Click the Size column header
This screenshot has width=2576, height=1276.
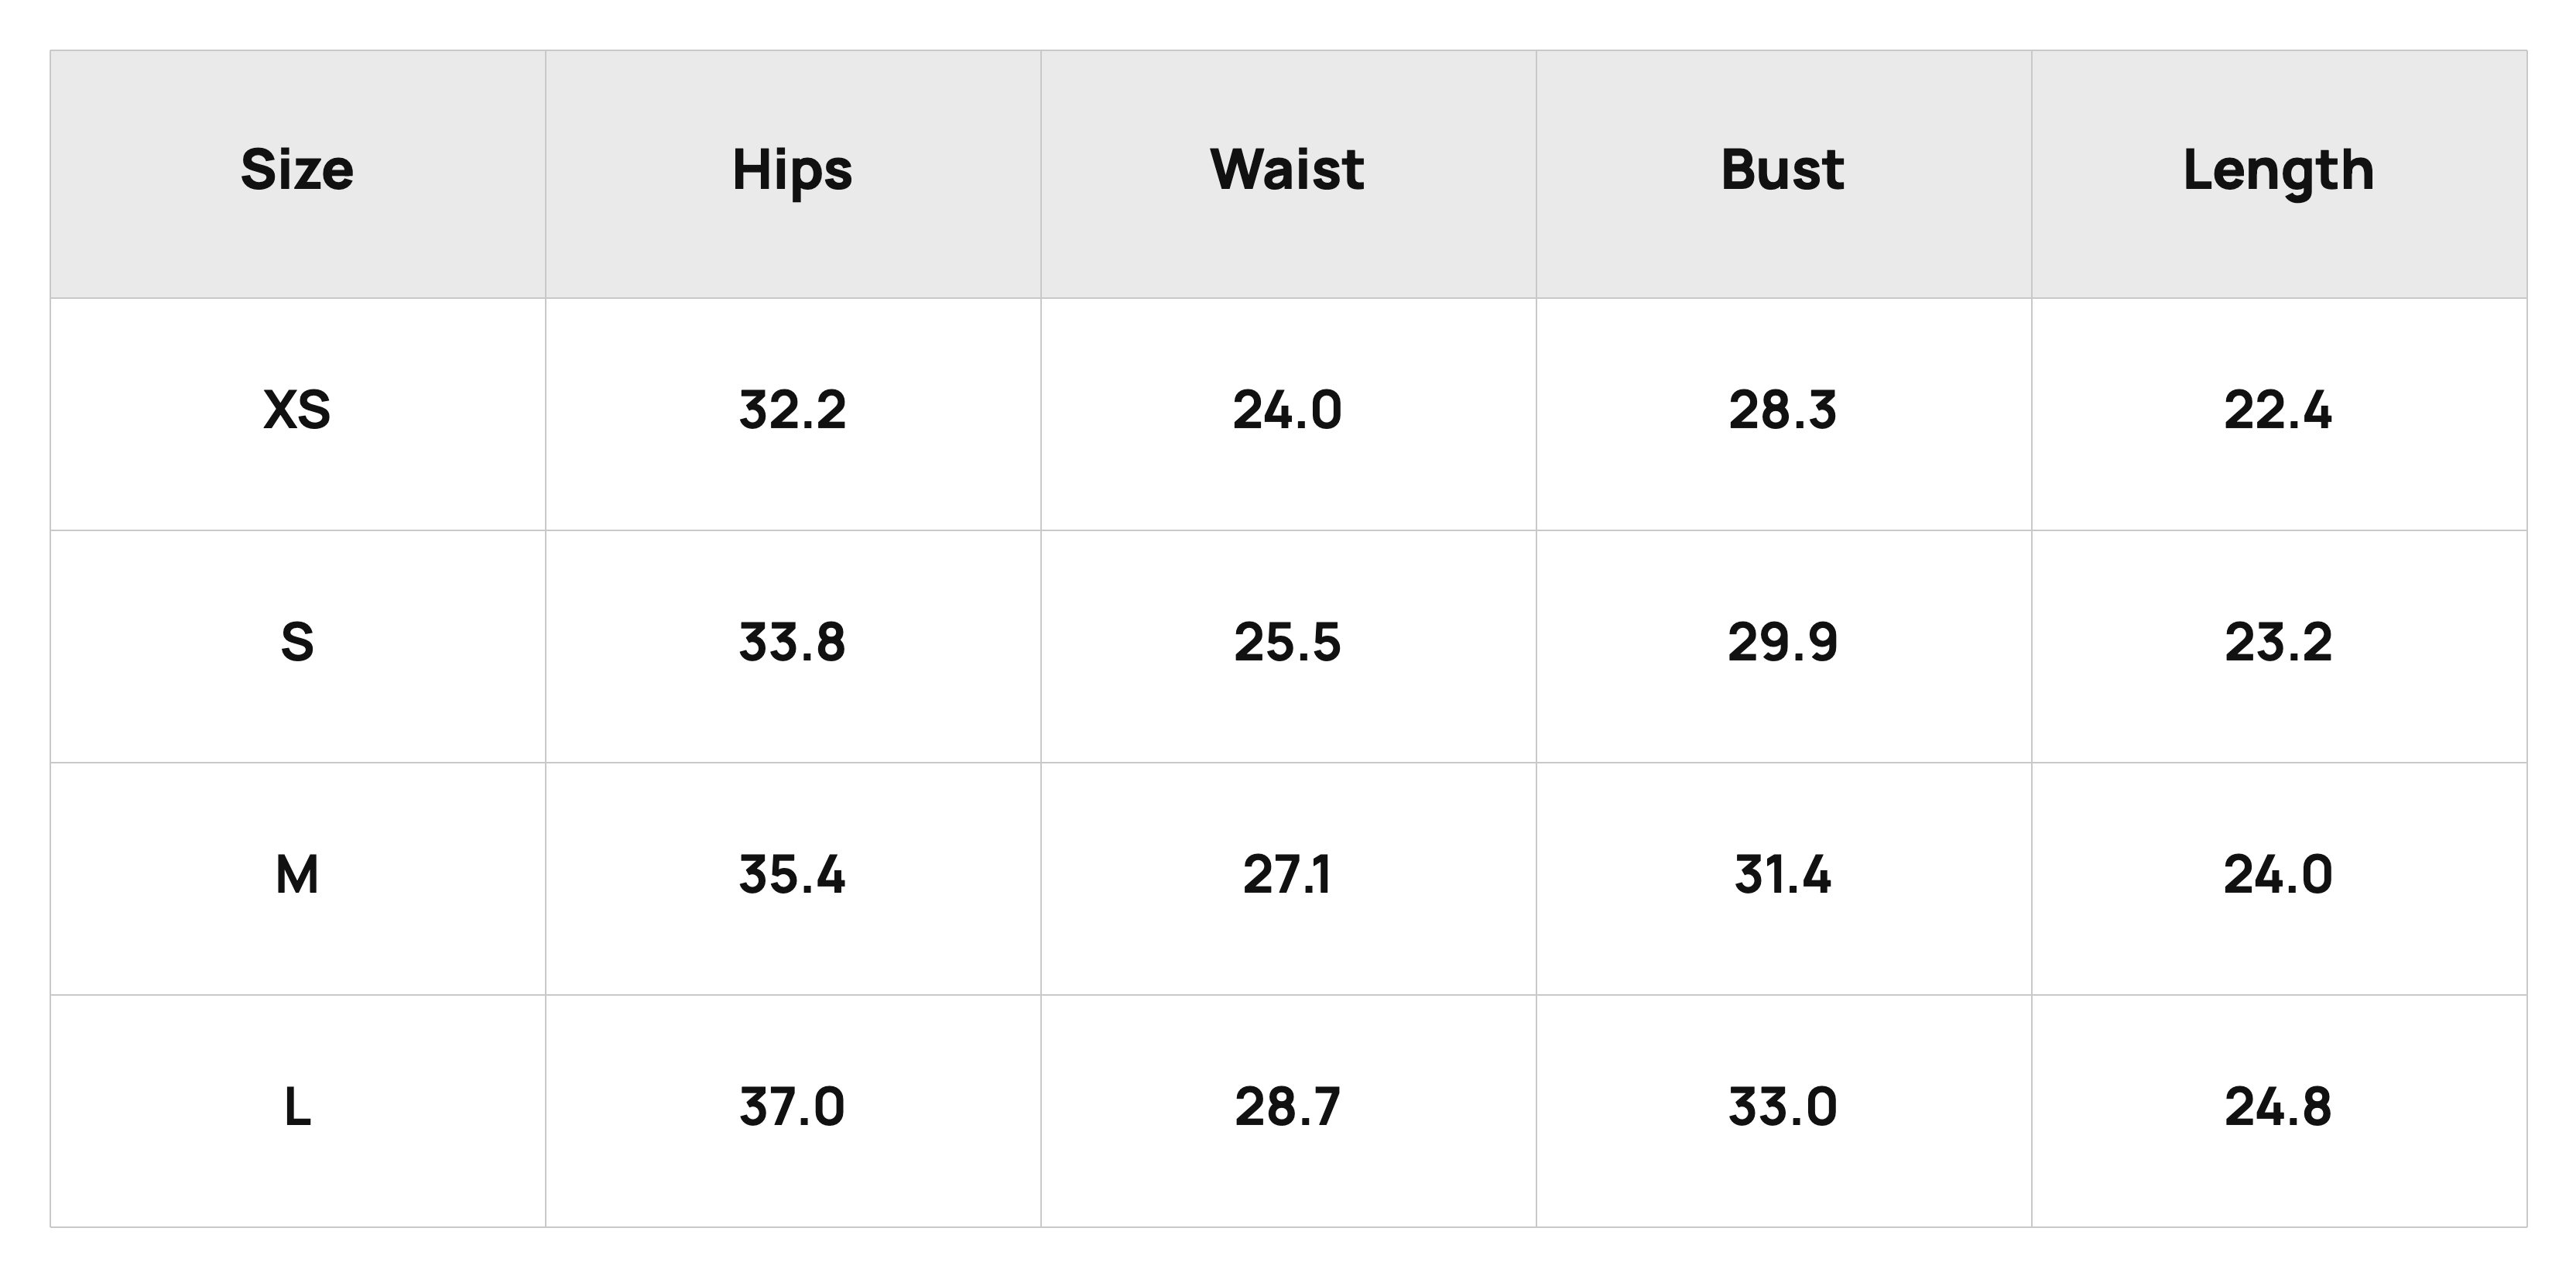click(297, 170)
